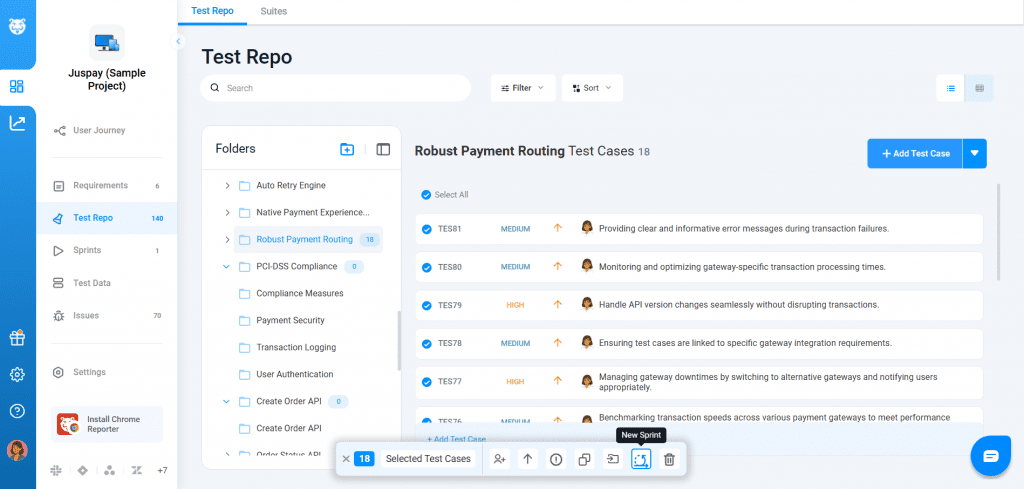Switch to the Suites tab

pos(271,11)
